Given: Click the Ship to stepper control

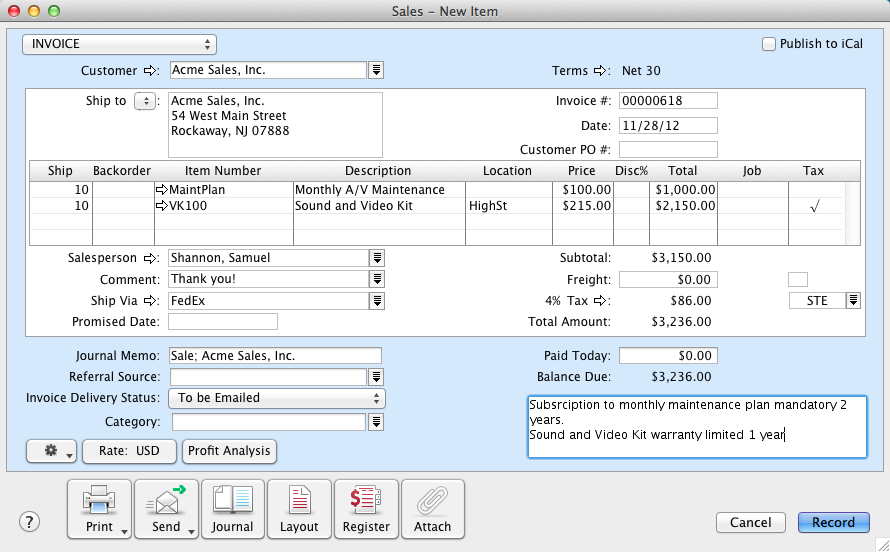Looking at the screenshot, I should 144,101.
